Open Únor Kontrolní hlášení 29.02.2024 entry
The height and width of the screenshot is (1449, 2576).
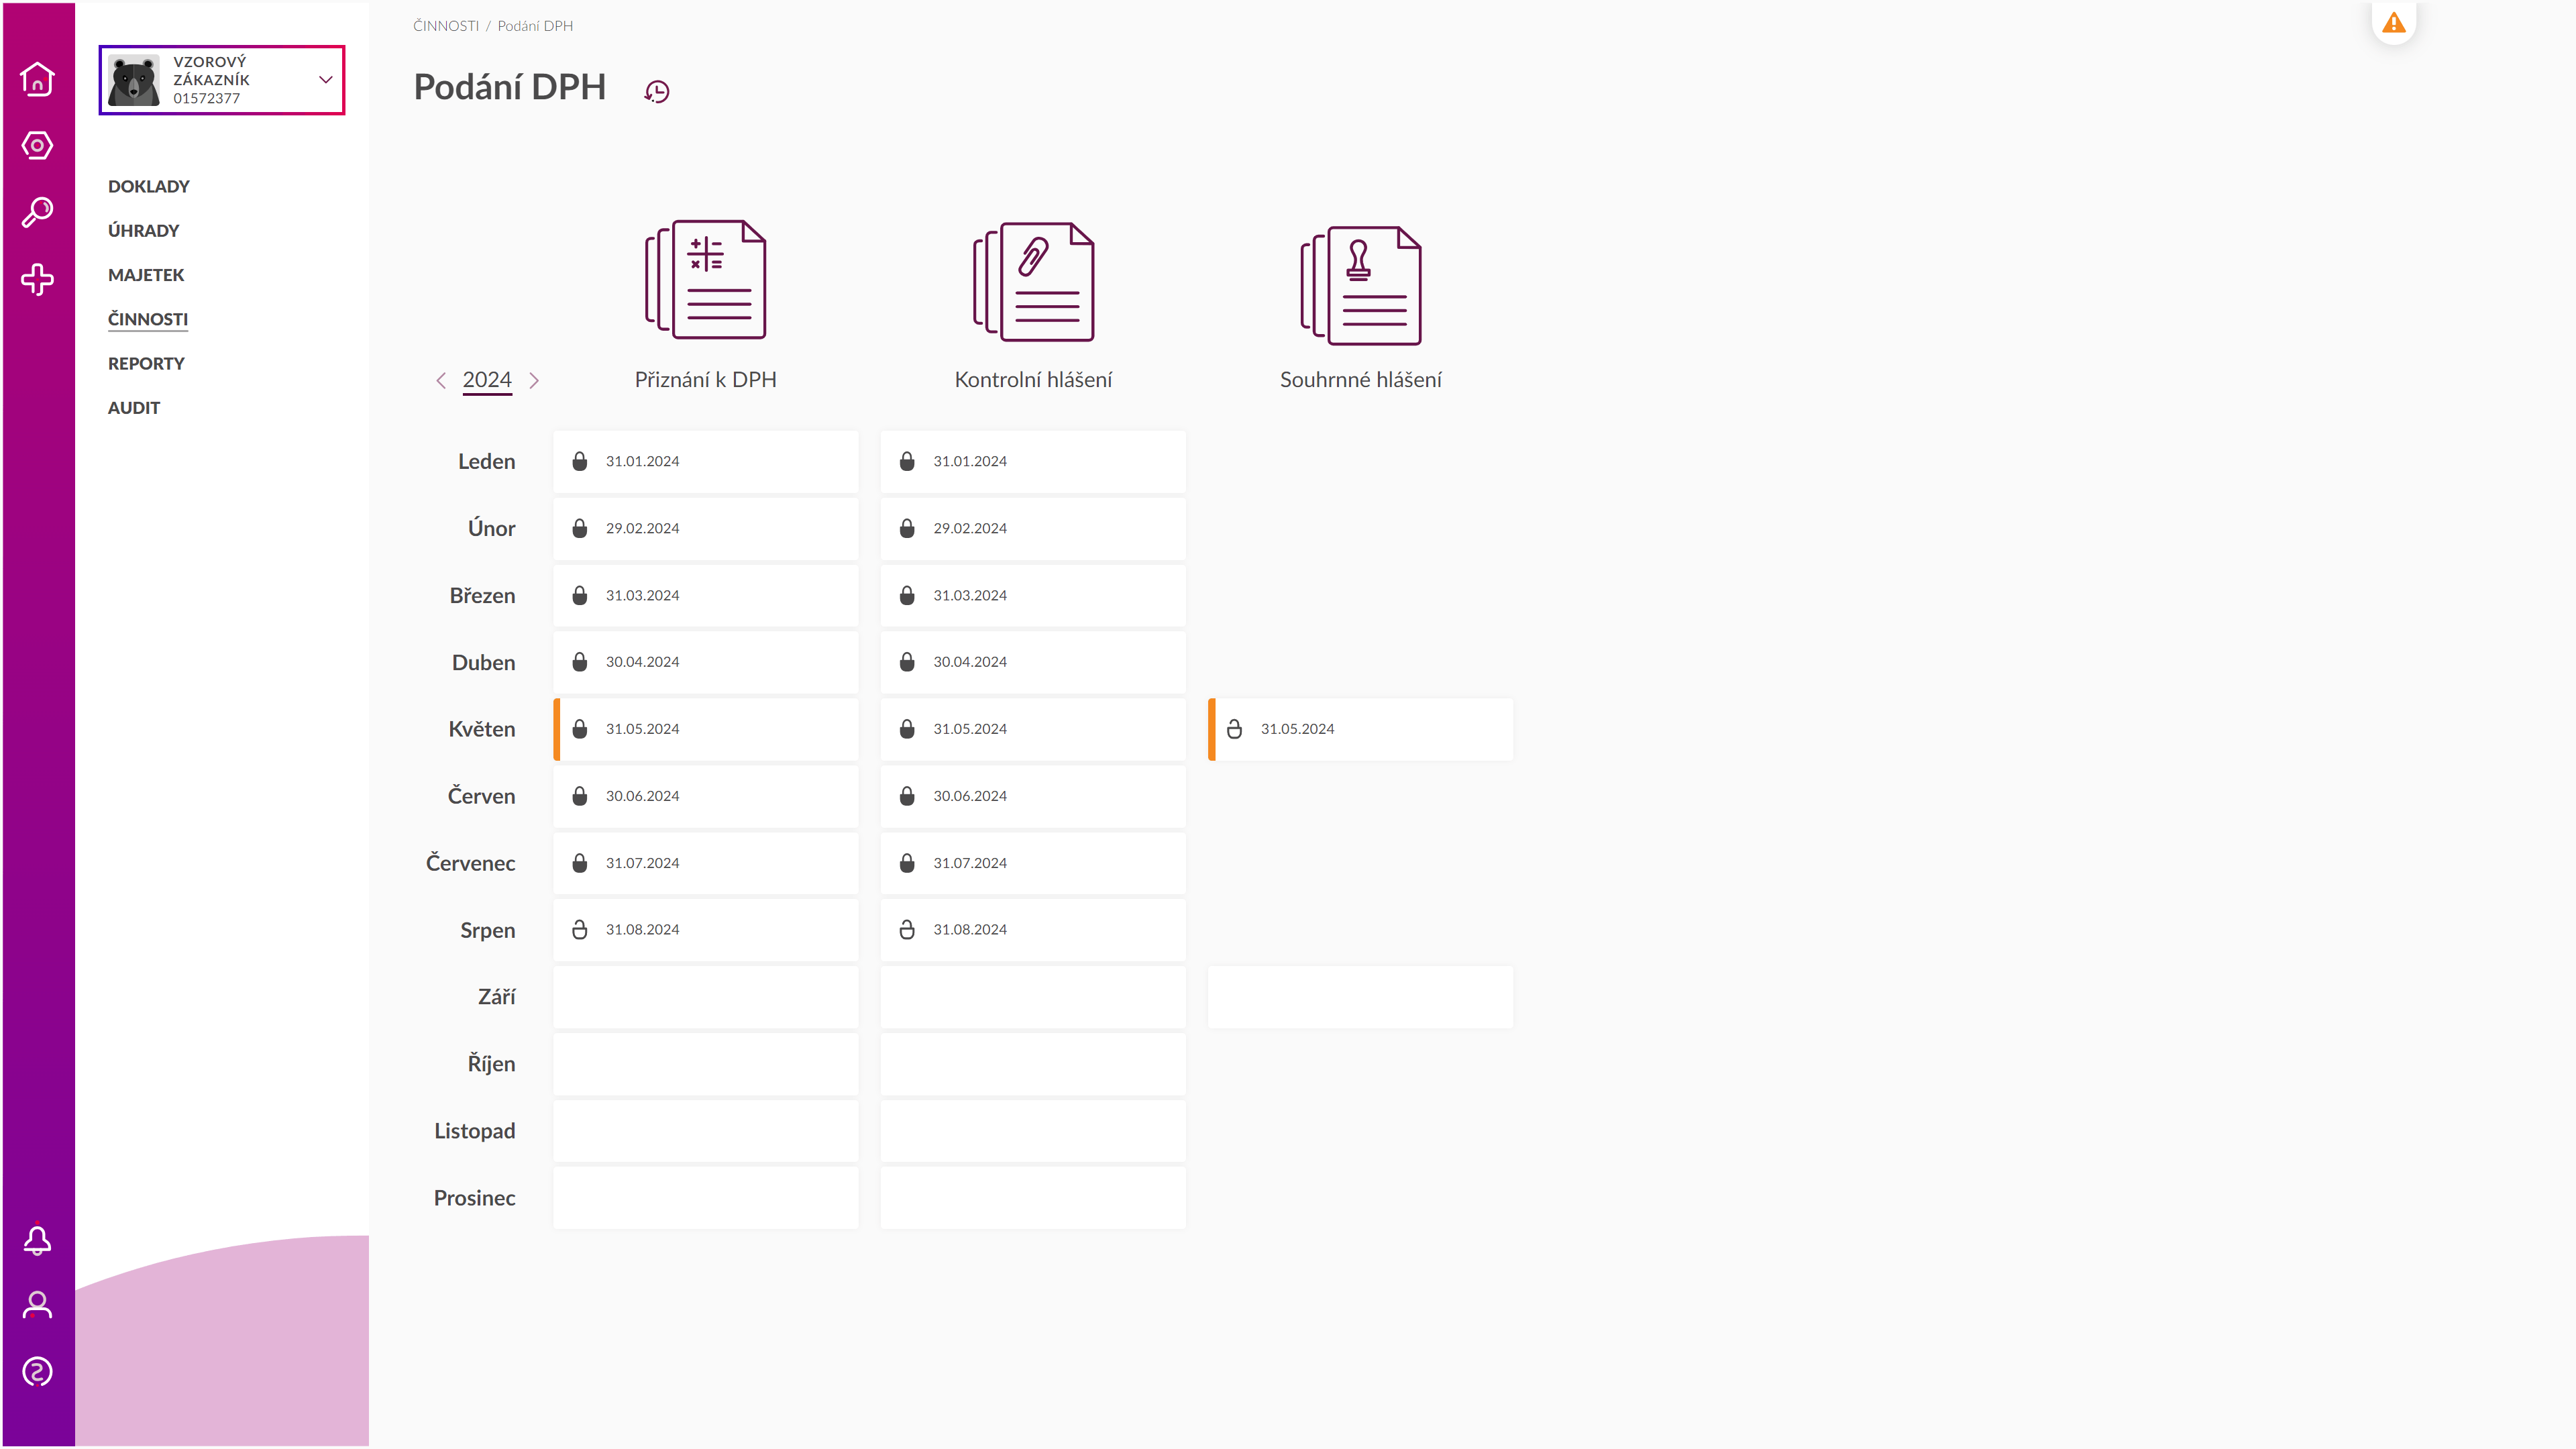tap(1033, 528)
